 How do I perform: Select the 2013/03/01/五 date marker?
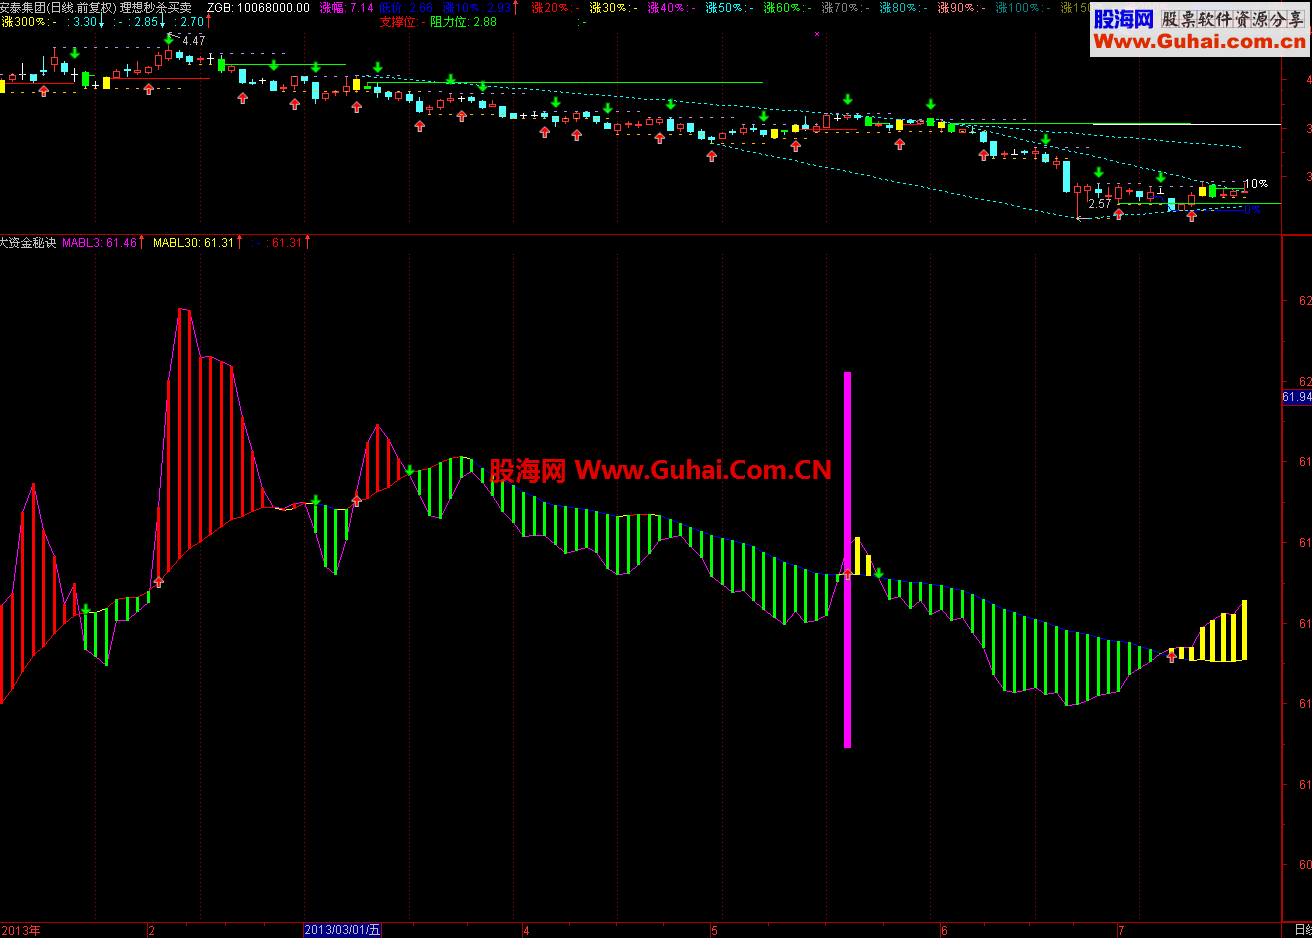pyautogui.click(x=342, y=930)
